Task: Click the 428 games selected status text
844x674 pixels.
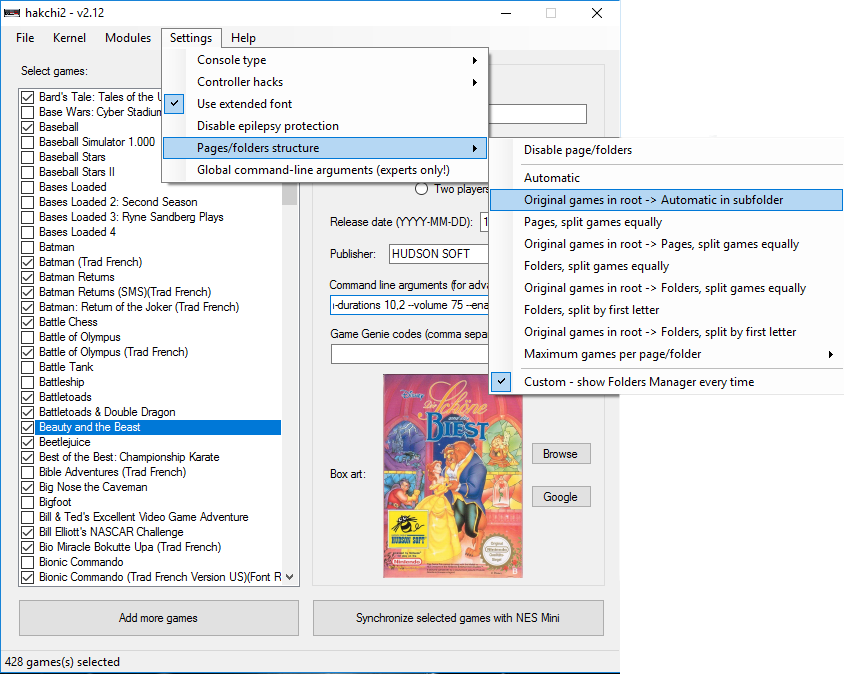Action: coord(62,662)
